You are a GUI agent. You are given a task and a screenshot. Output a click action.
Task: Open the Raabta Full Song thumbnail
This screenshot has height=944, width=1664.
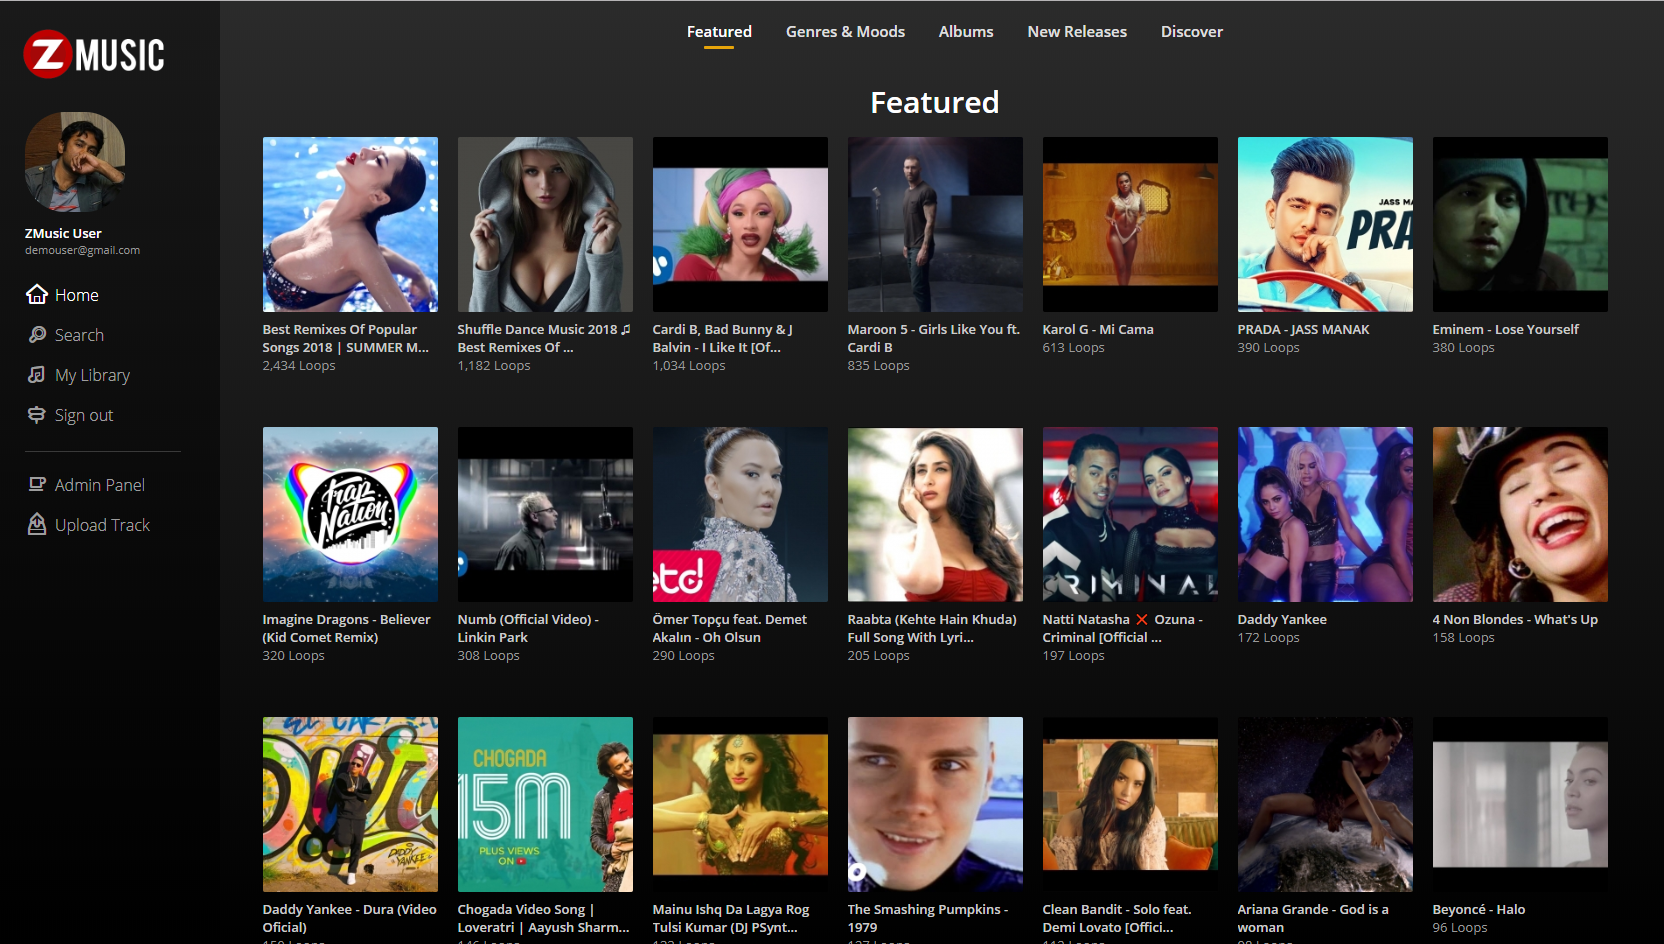(x=935, y=514)
